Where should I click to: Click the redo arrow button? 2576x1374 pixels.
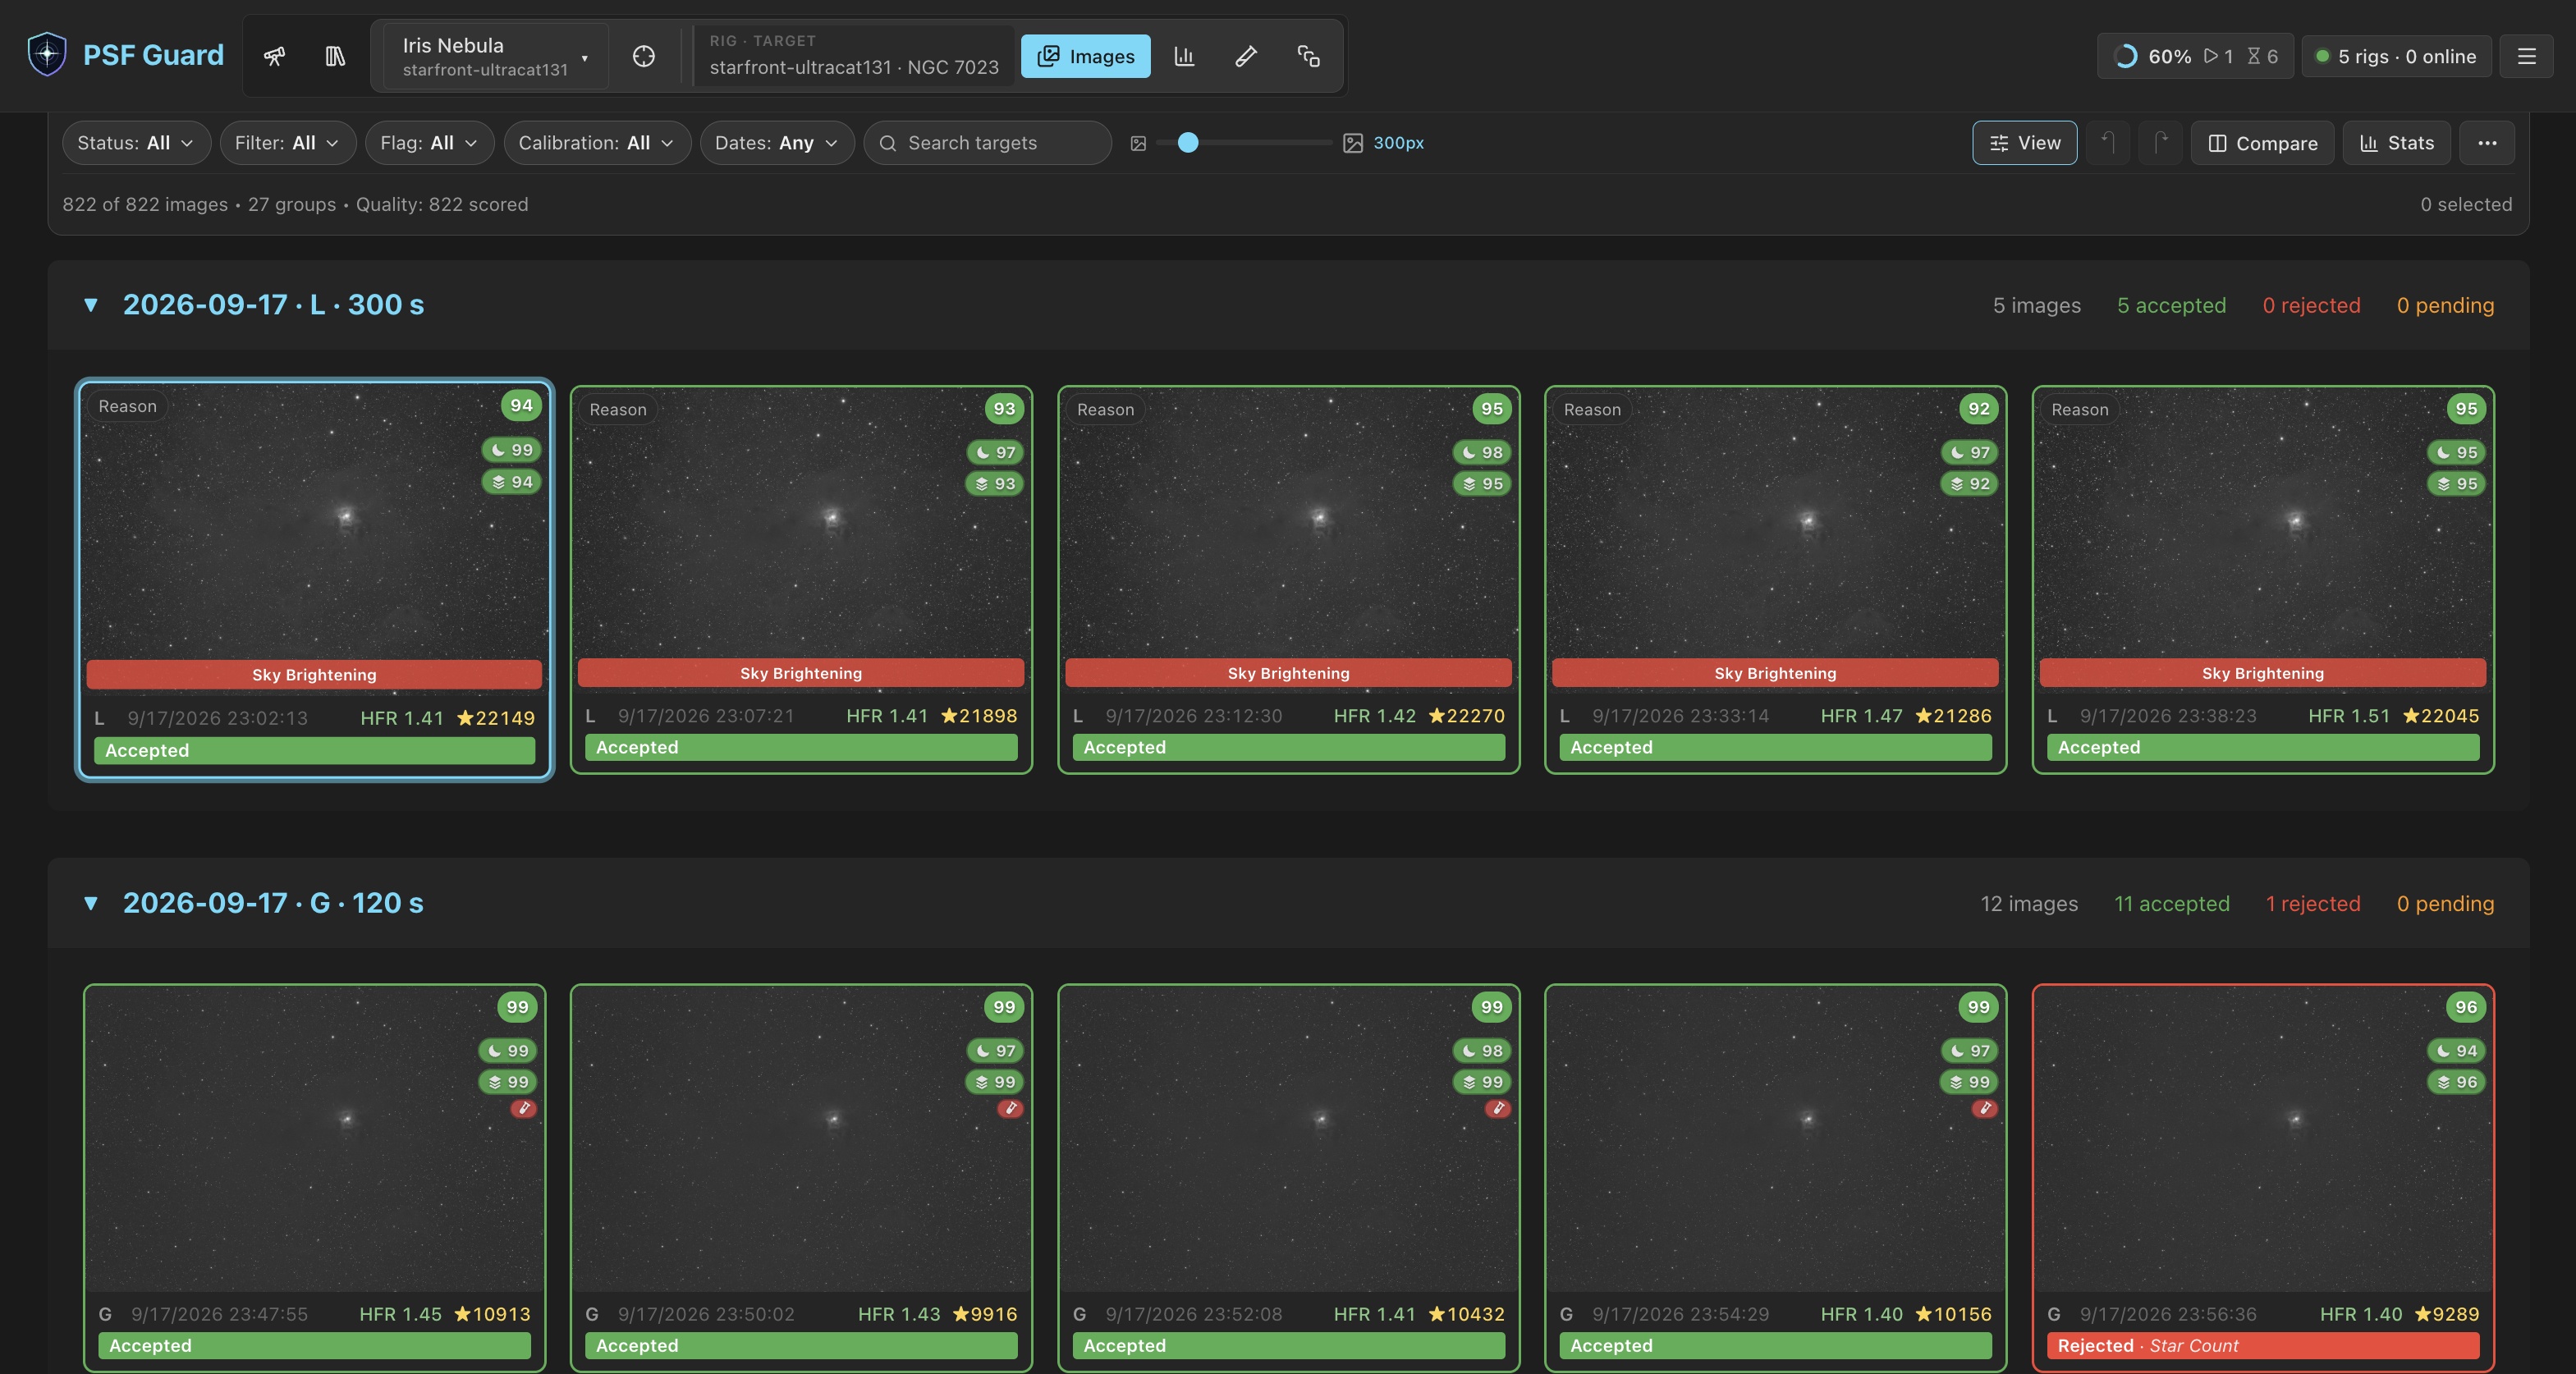coord(2160,143)
